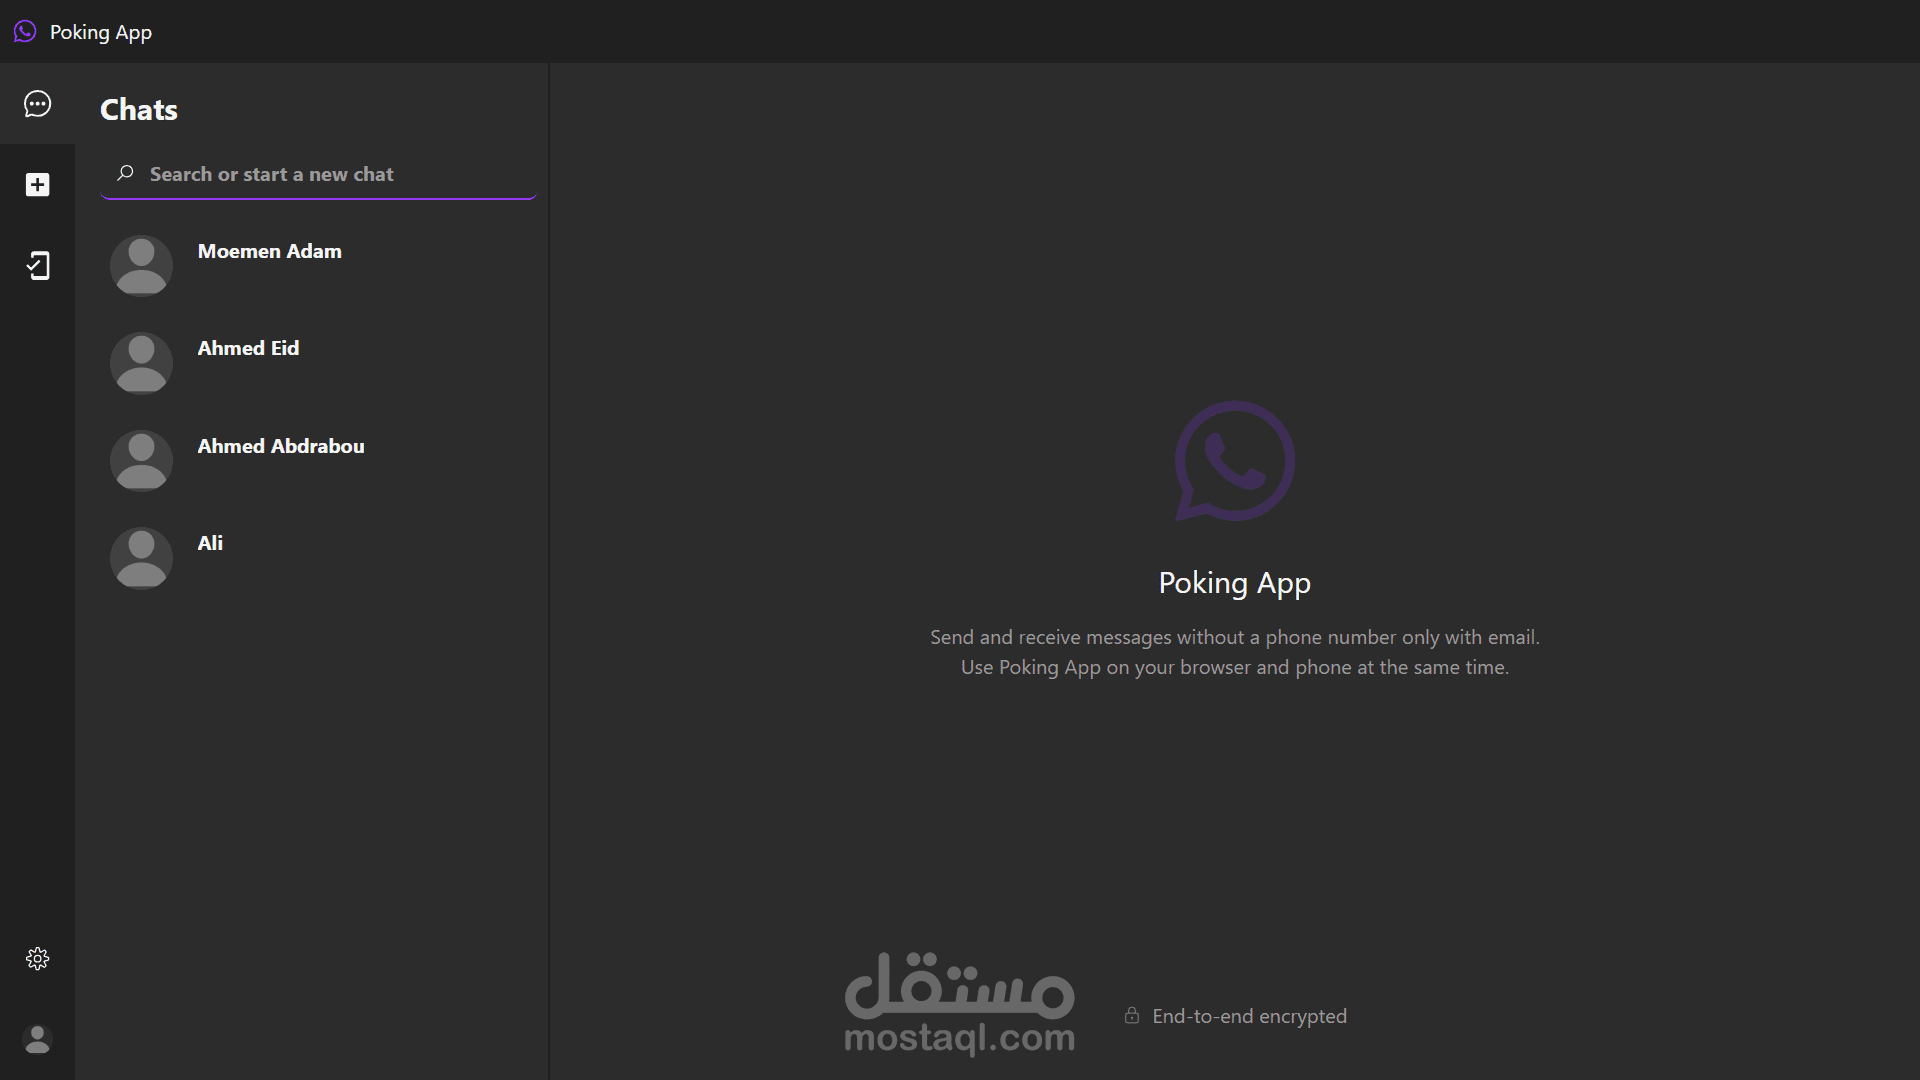1920x1080 pixels.
Task: Open the chat named Ali
Action: [210, 544]
